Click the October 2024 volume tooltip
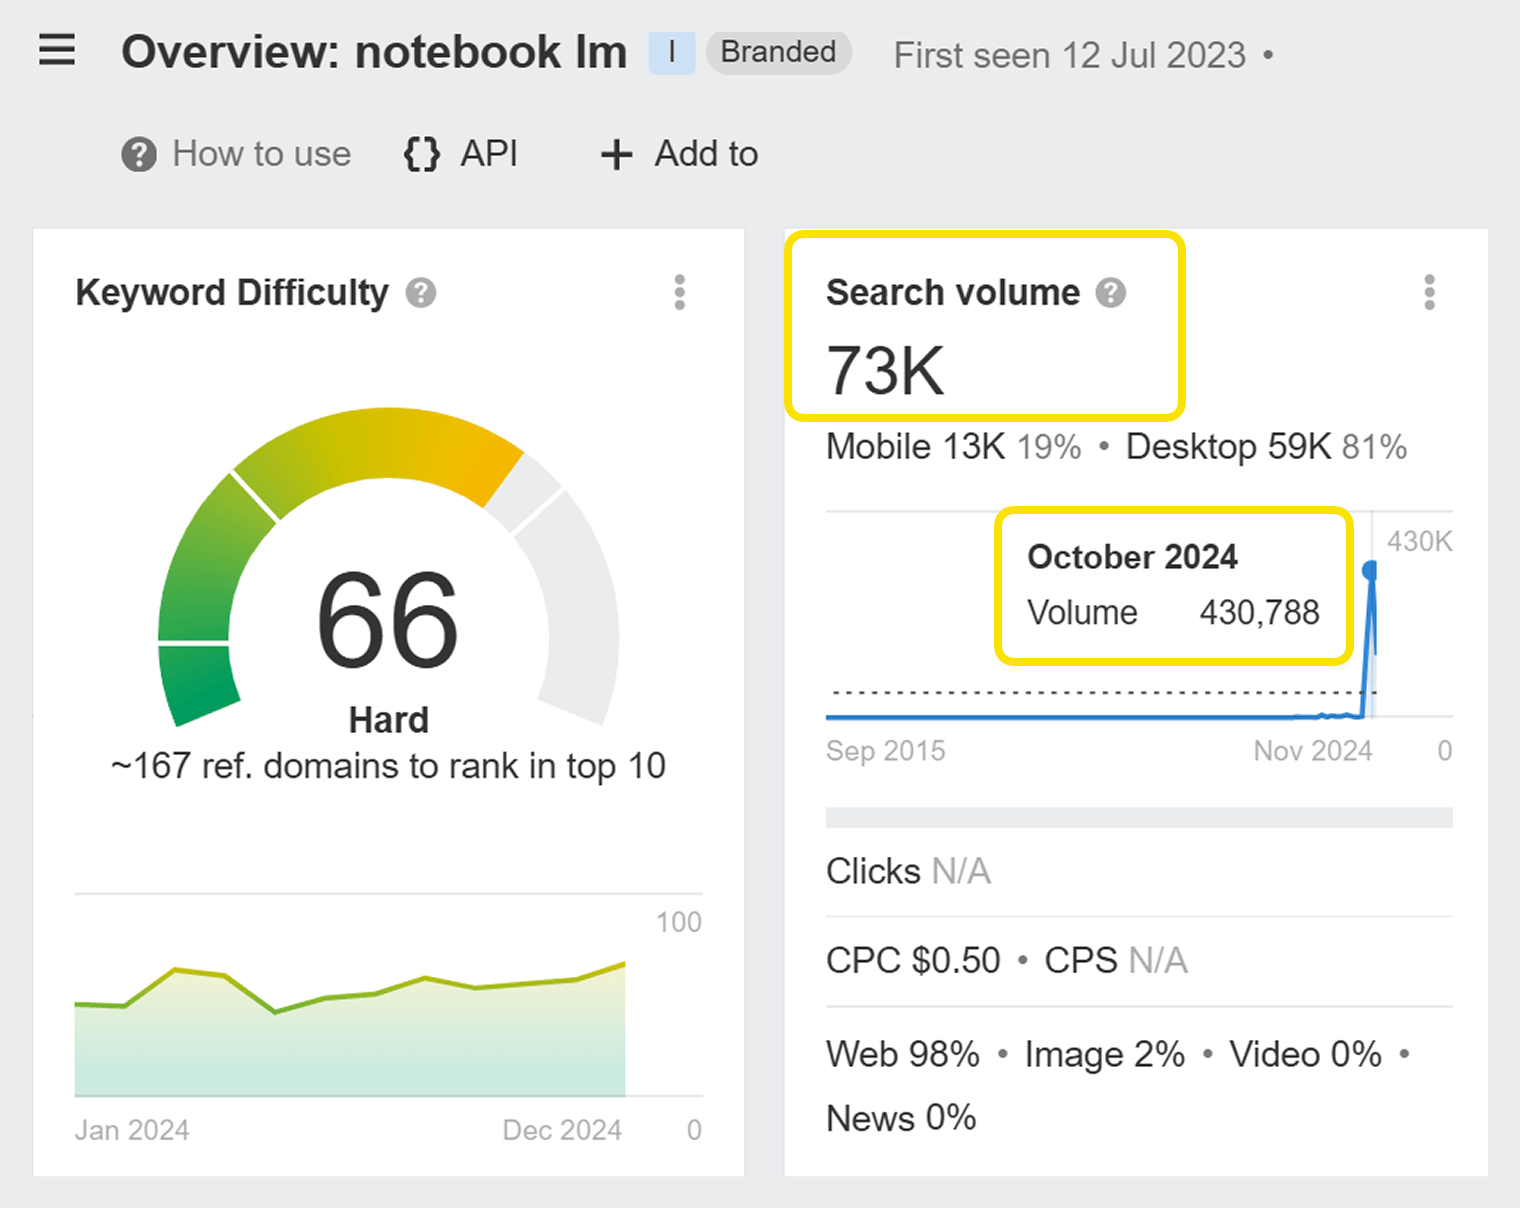Screen dimensions: 1520x1208 pos(1172,585)
